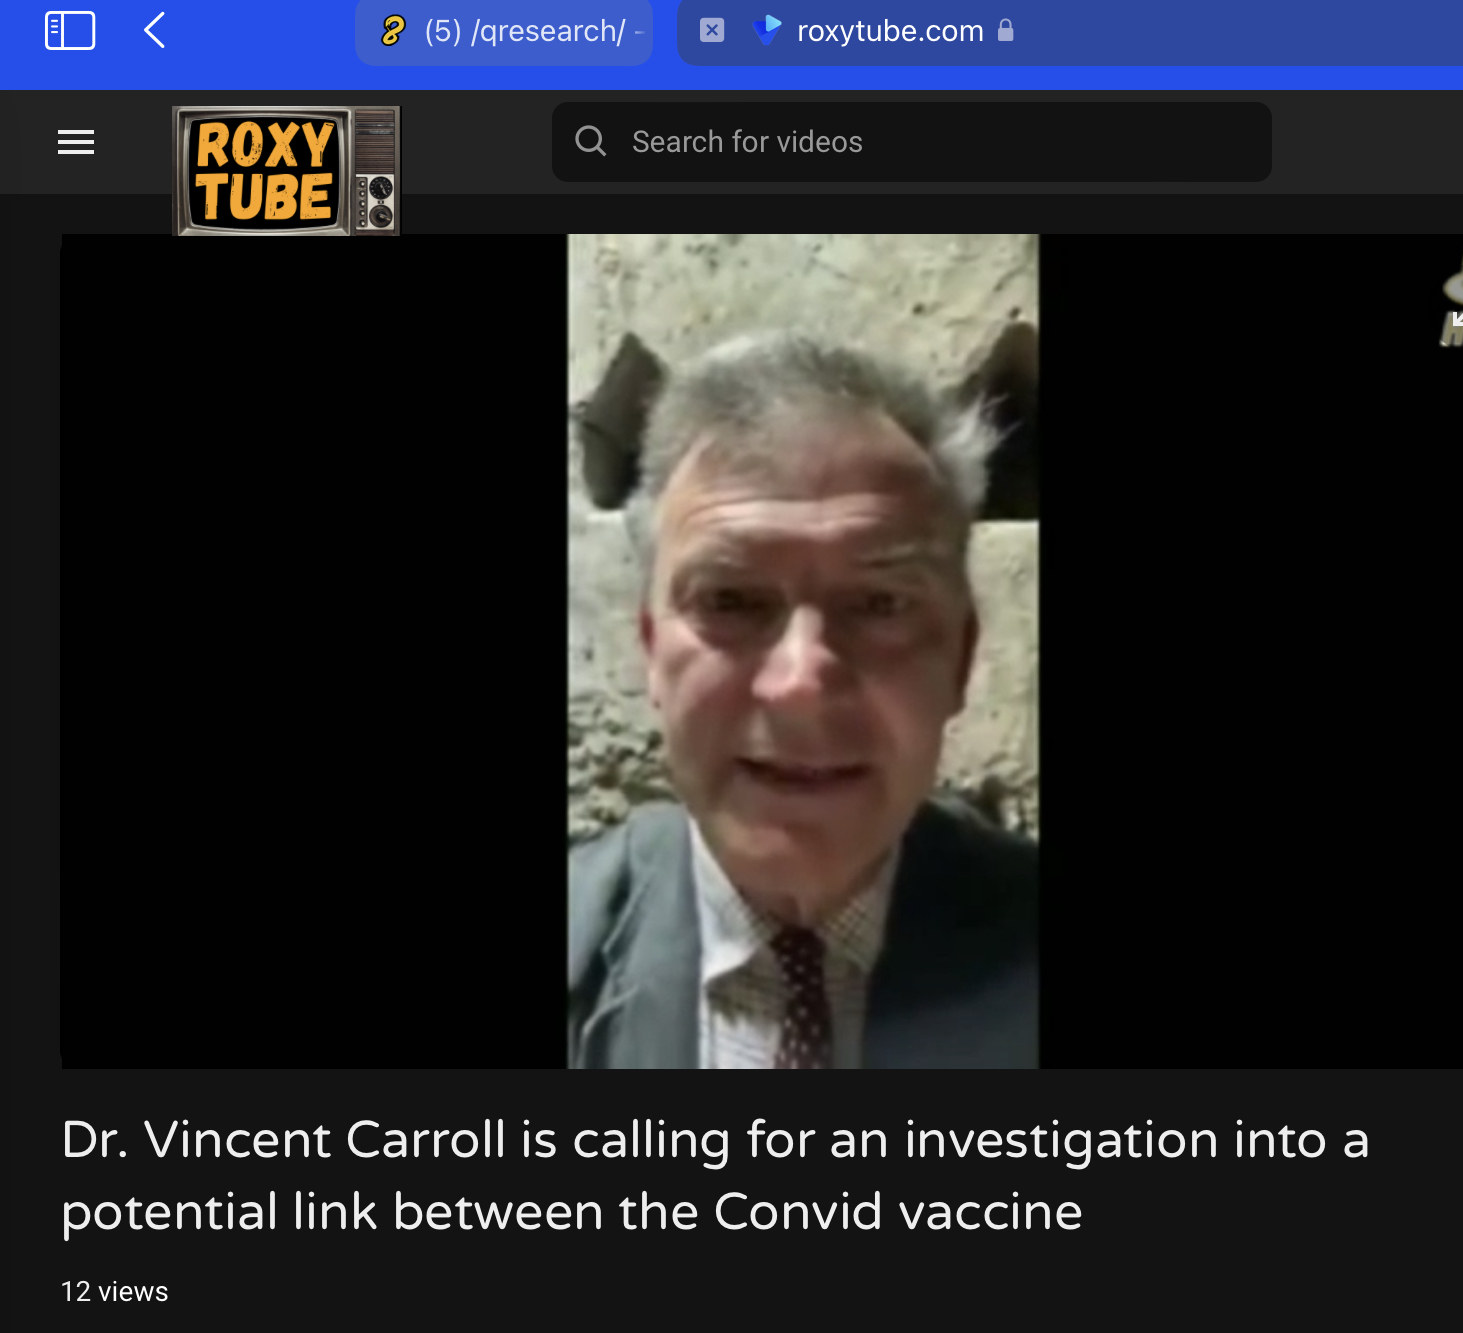
Task: Click the 12 views count label
Action: pos(115,1291)
